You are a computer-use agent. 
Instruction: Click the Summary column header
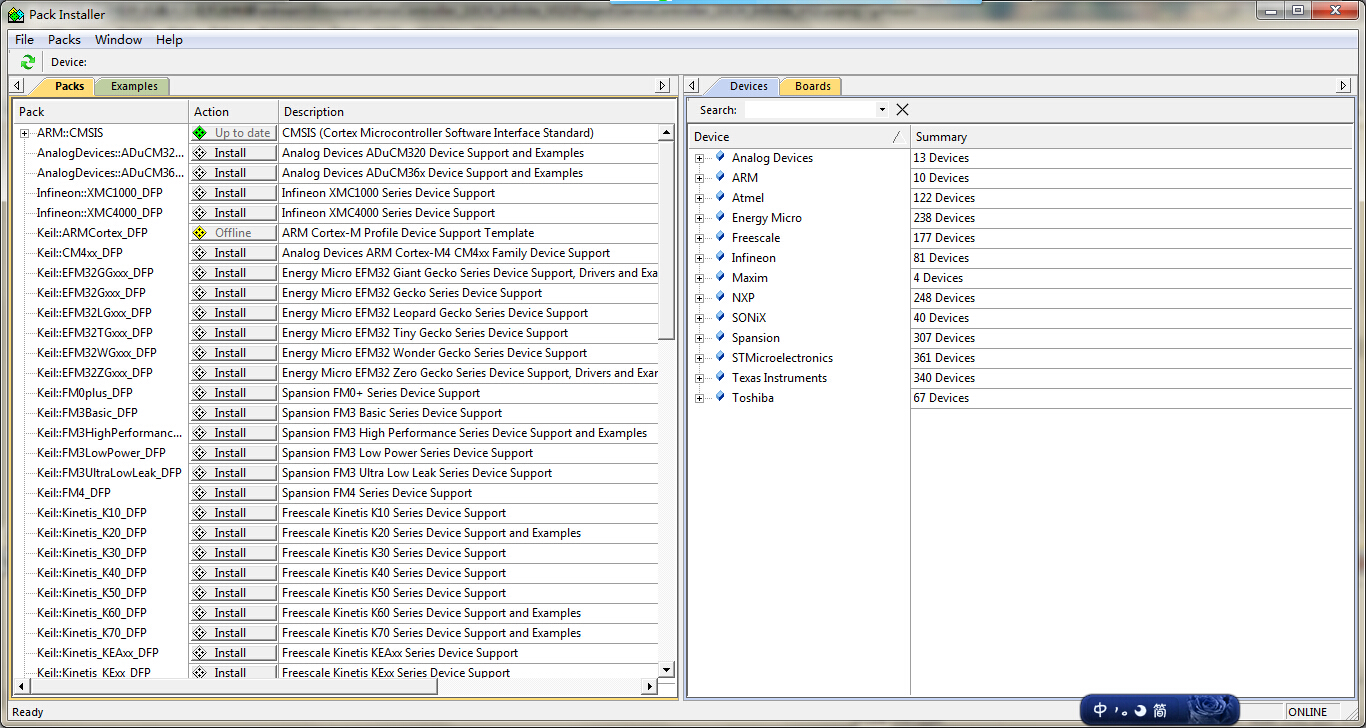click(x=1131, y=137)
